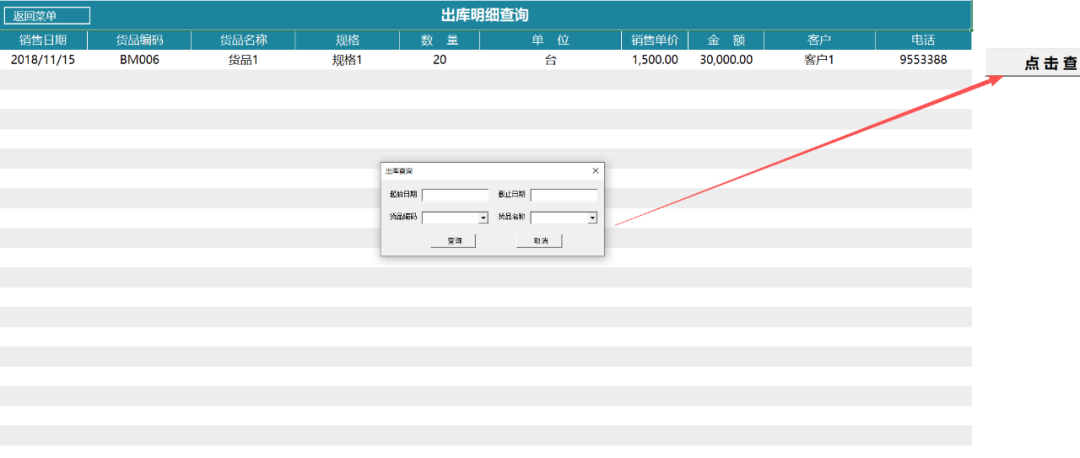The image size is (1080, 458).
Task: Select the cell containing BM006
Action: pyautogui.click(x=139, y=60)
